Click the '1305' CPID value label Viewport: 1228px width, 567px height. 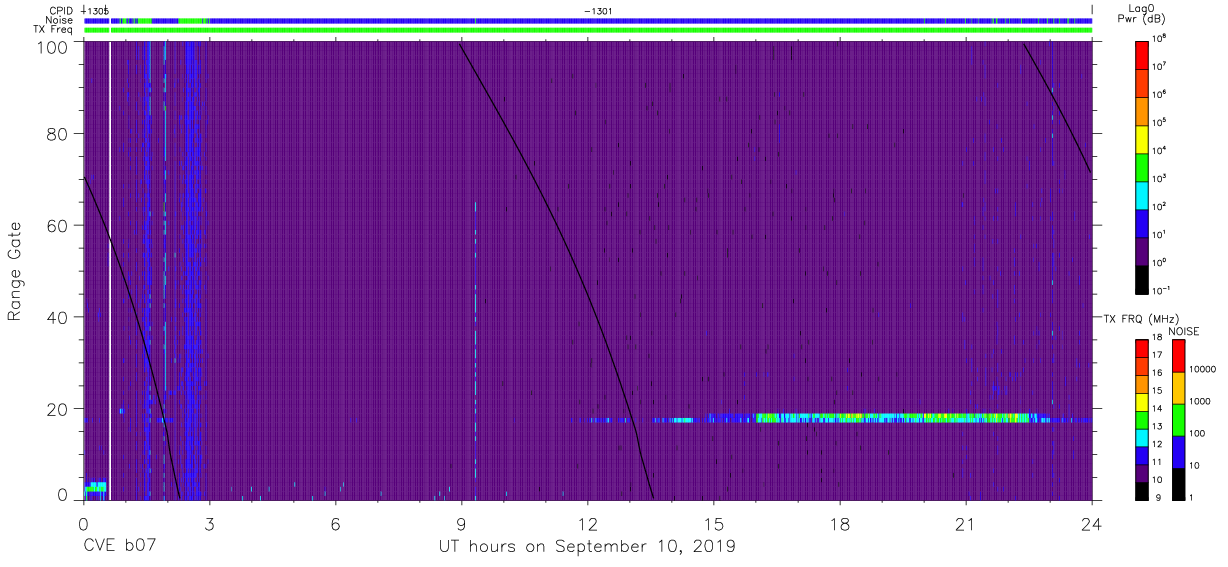coord(97,10)
